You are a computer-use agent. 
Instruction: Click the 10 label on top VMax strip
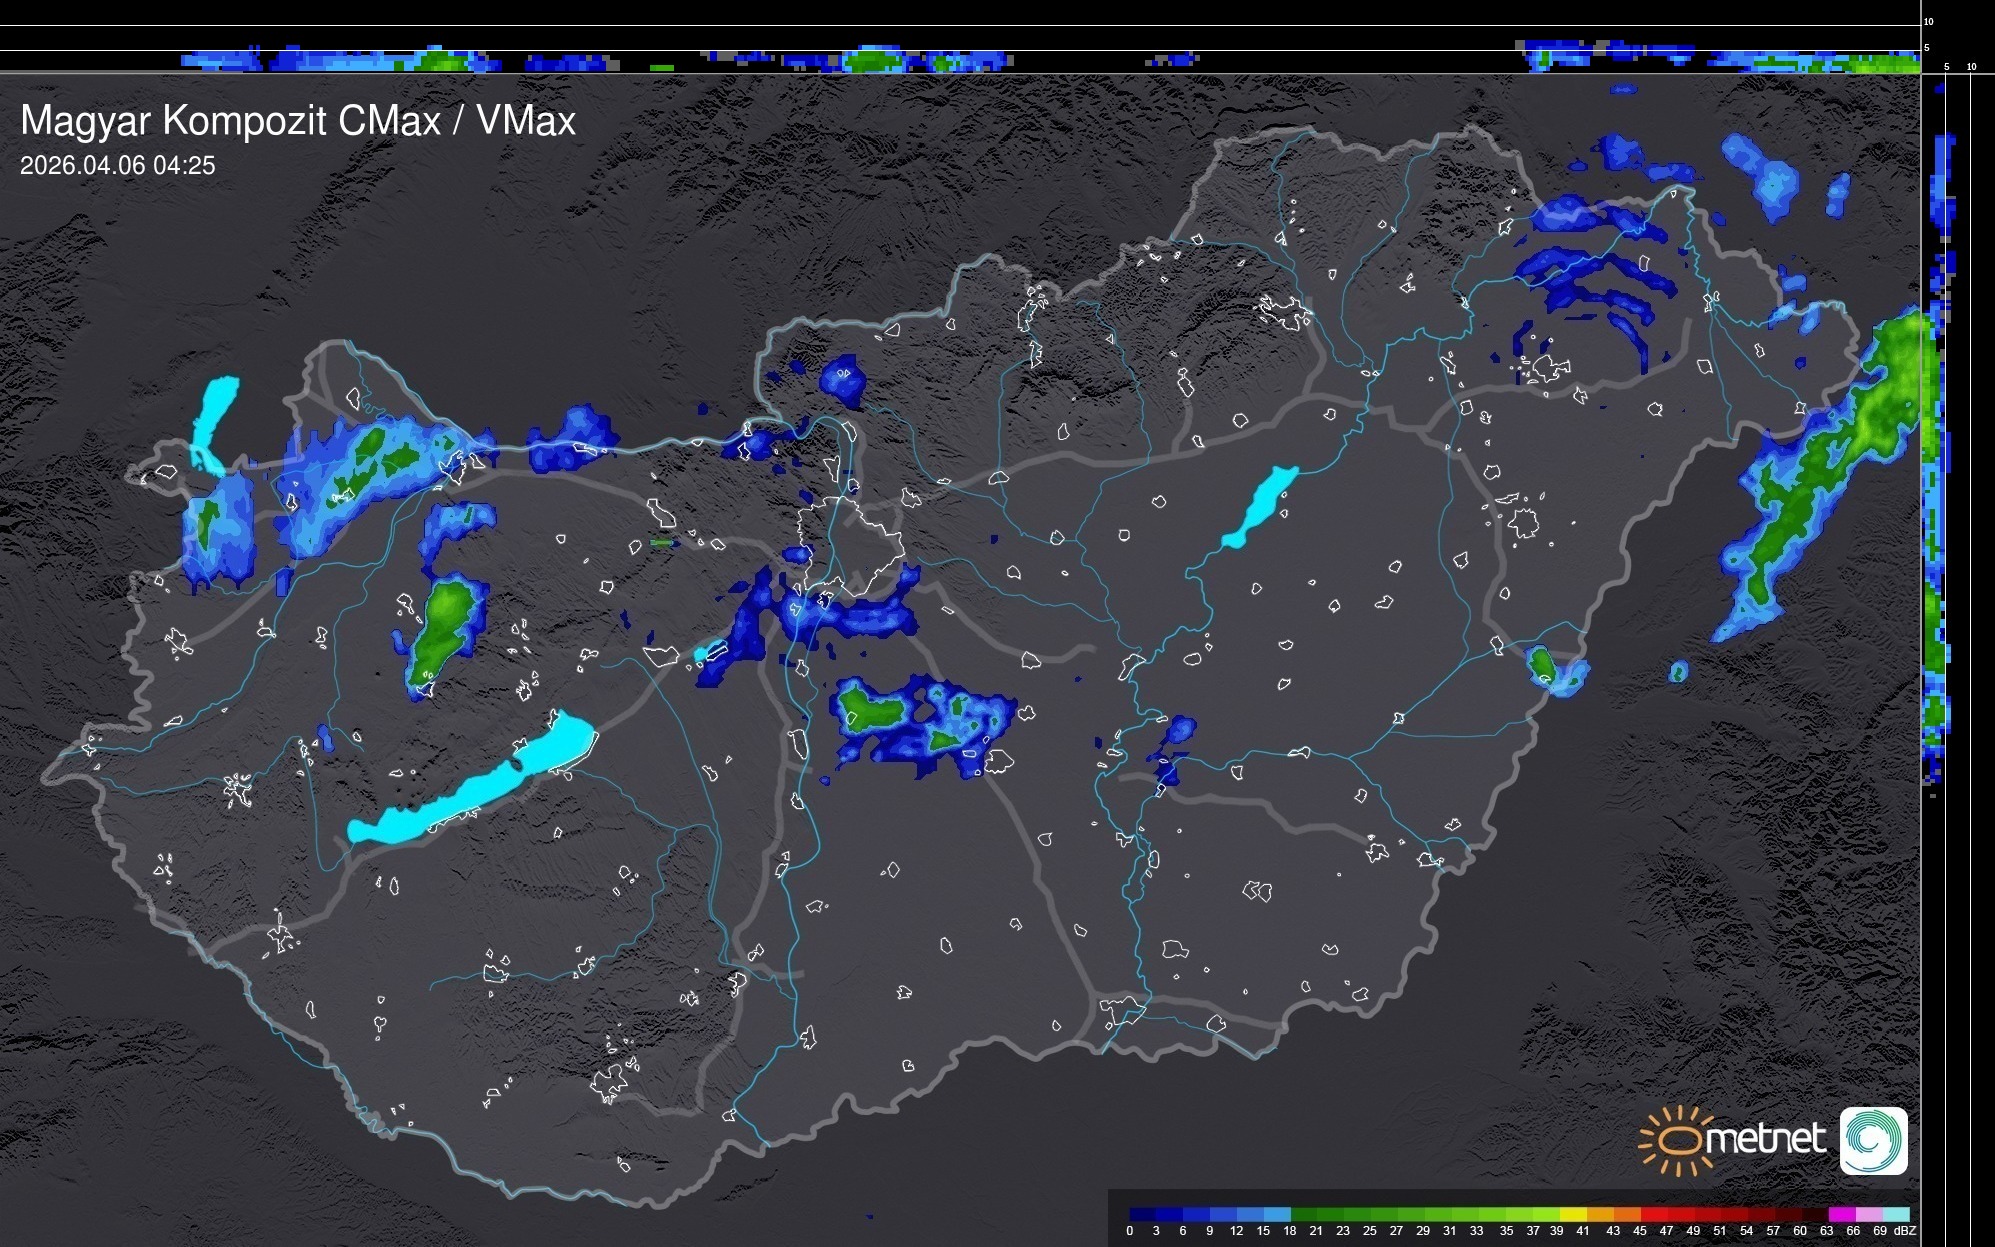click(1929, 21)
